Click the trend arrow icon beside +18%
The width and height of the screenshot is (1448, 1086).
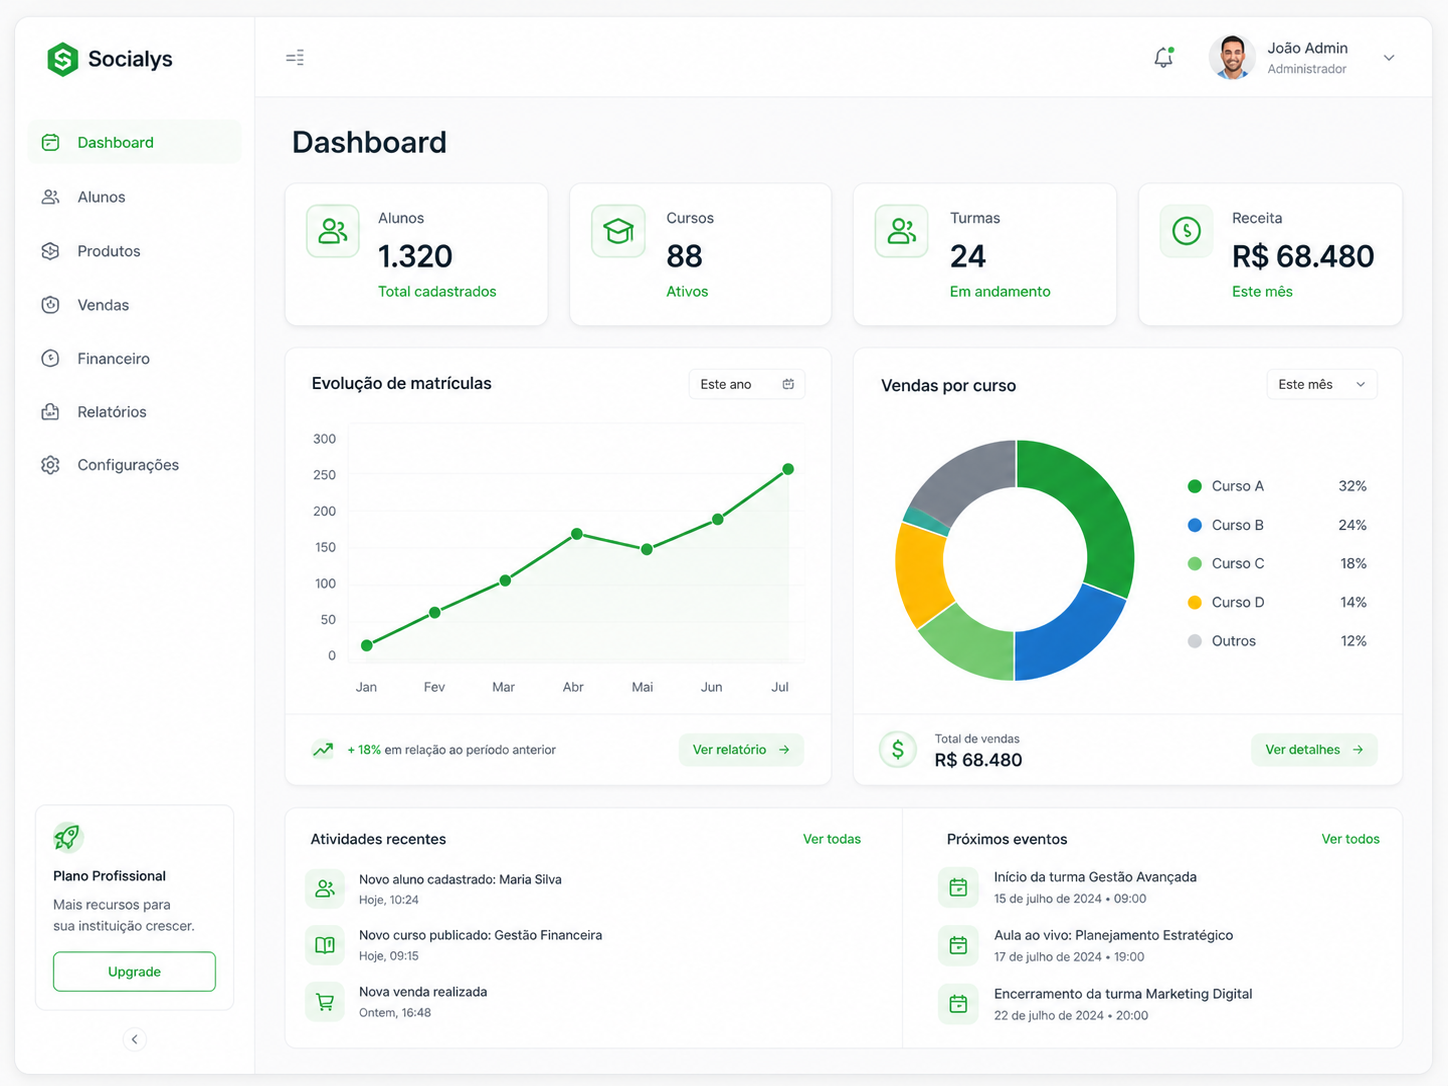323,749
